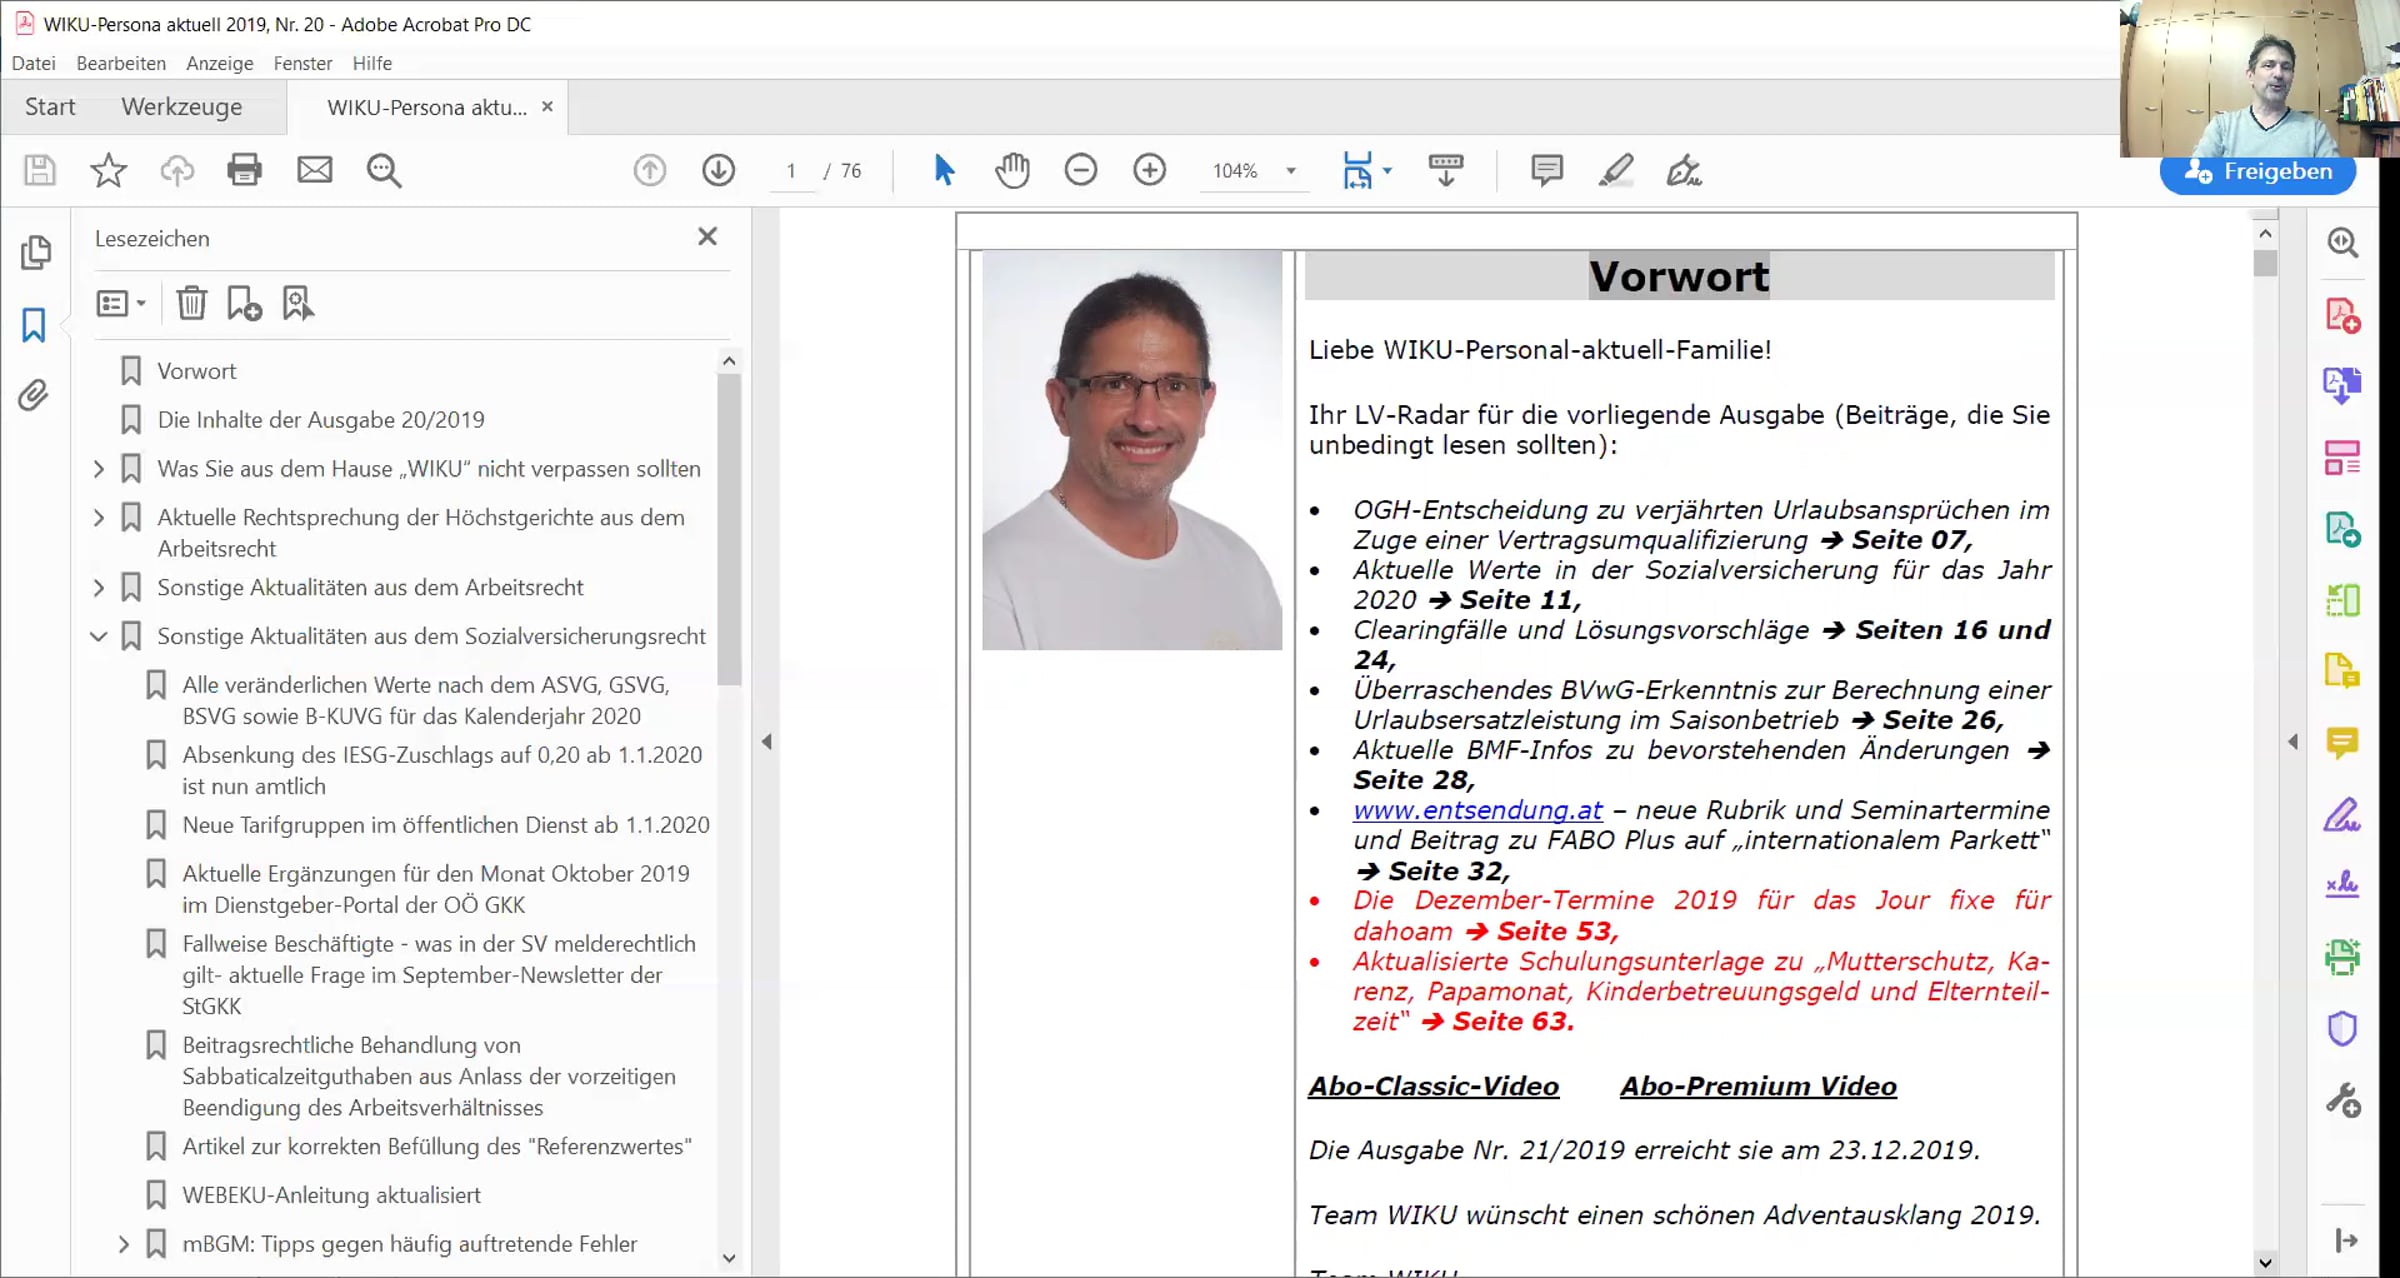Click the page number input field

pos(791,171)
